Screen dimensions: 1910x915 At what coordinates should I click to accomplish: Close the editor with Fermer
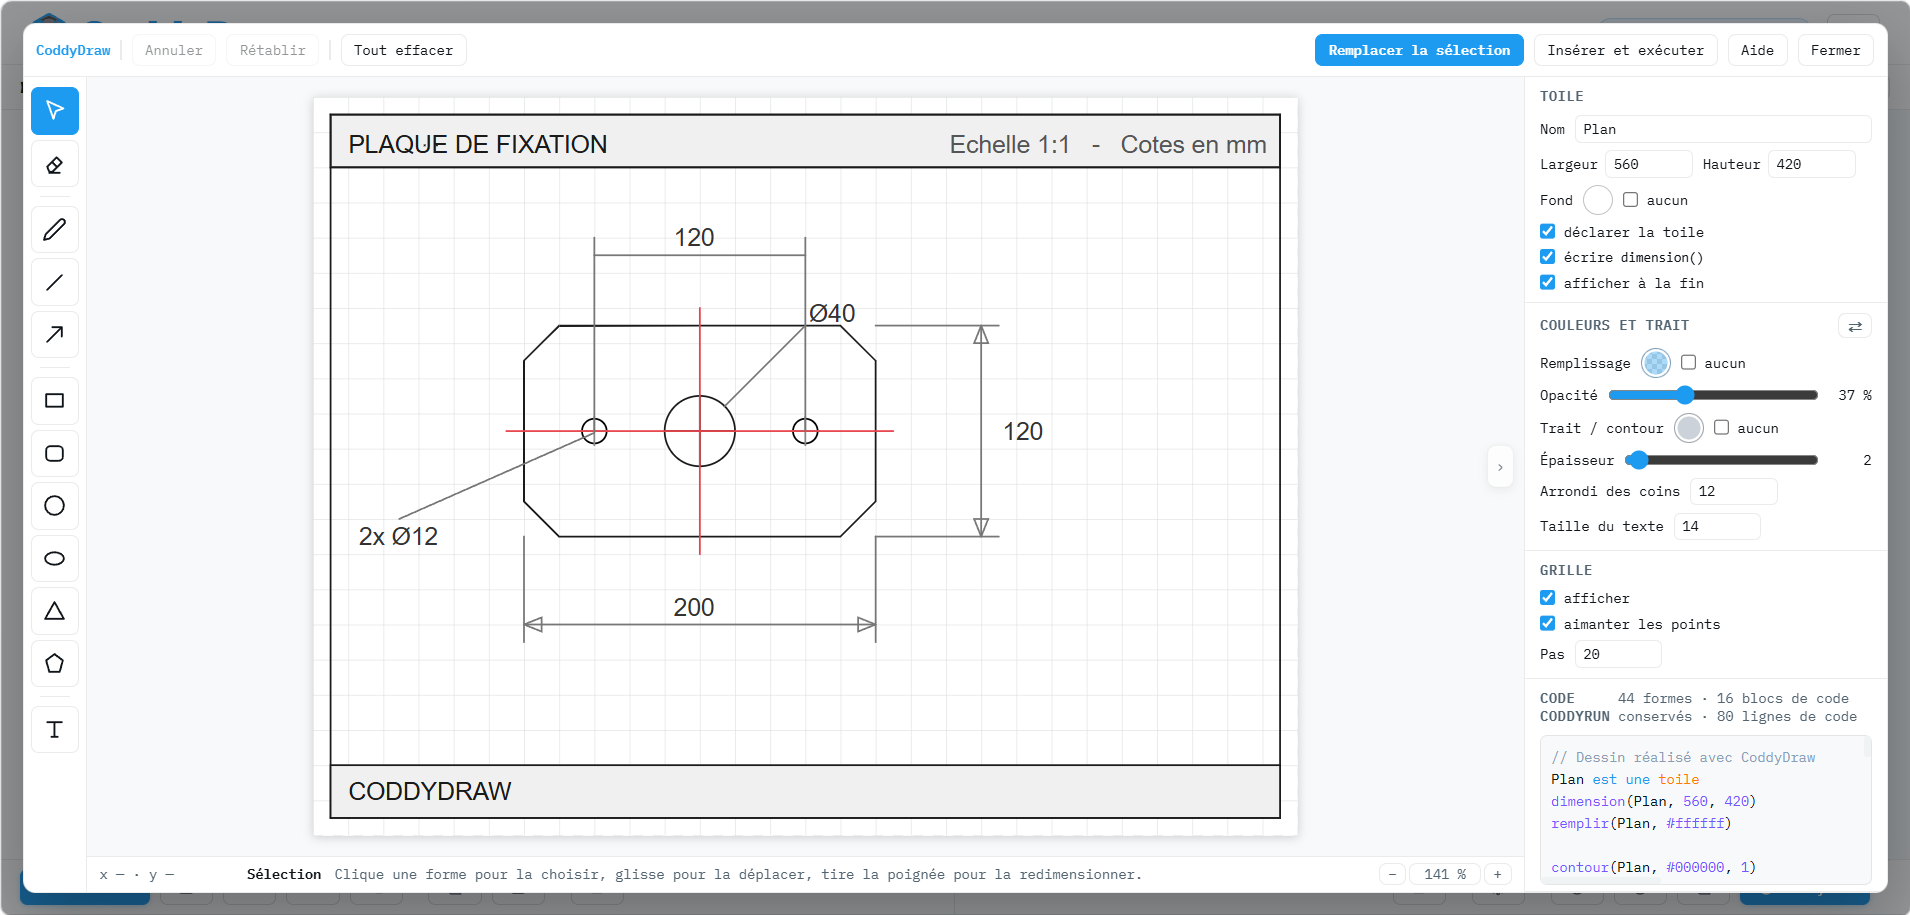[1836, 50]
